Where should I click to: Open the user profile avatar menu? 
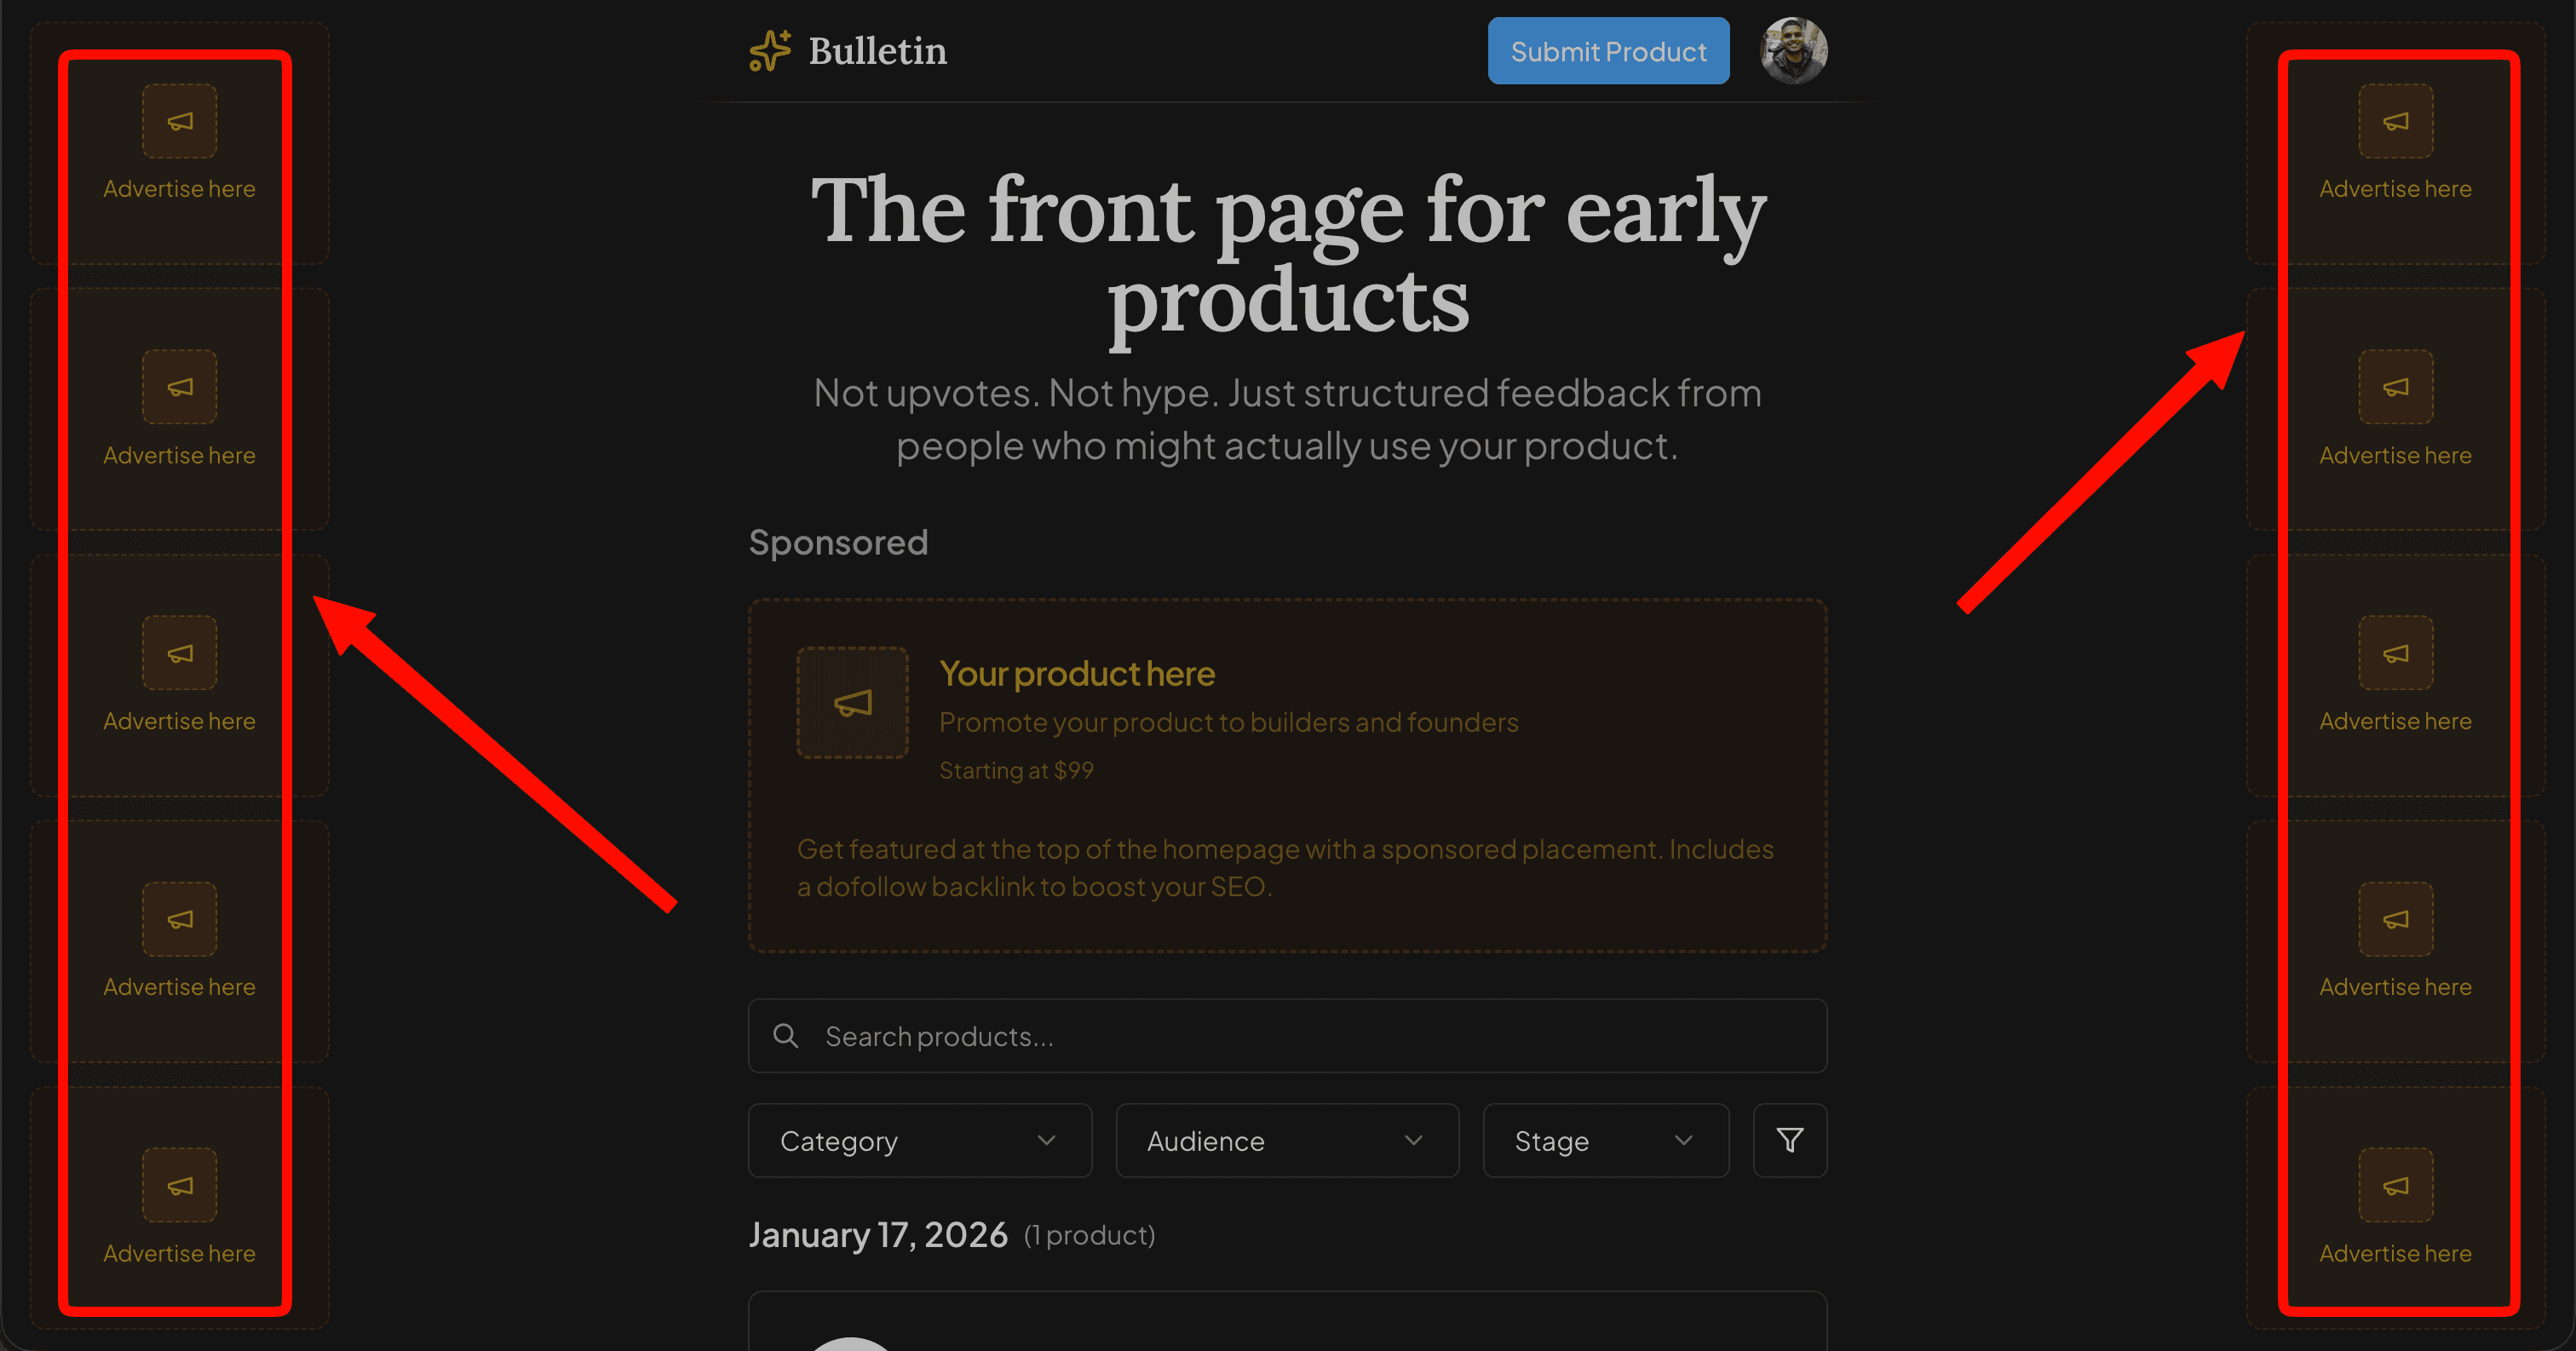pos(1792,51)
